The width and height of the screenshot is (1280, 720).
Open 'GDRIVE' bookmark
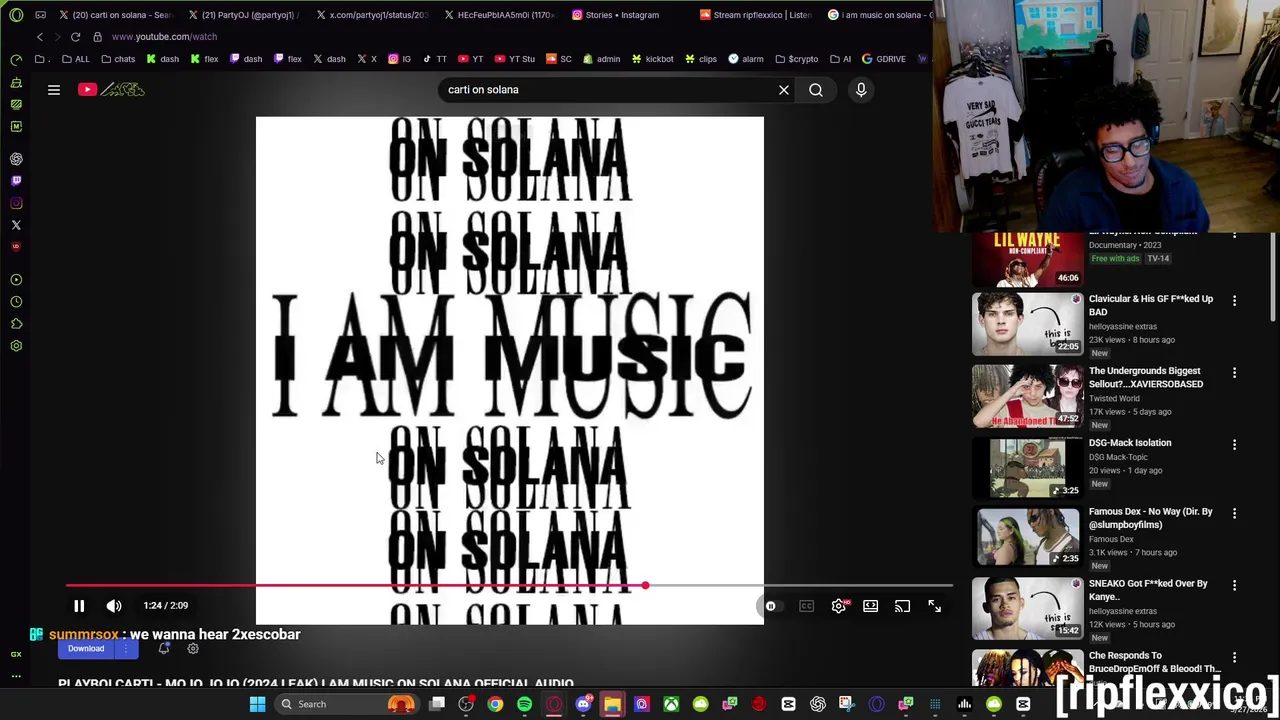pos(883,59)
